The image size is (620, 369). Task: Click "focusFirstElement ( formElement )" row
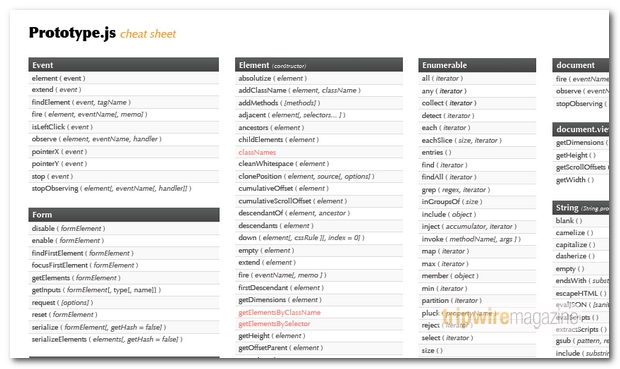[x=124, y=265]
